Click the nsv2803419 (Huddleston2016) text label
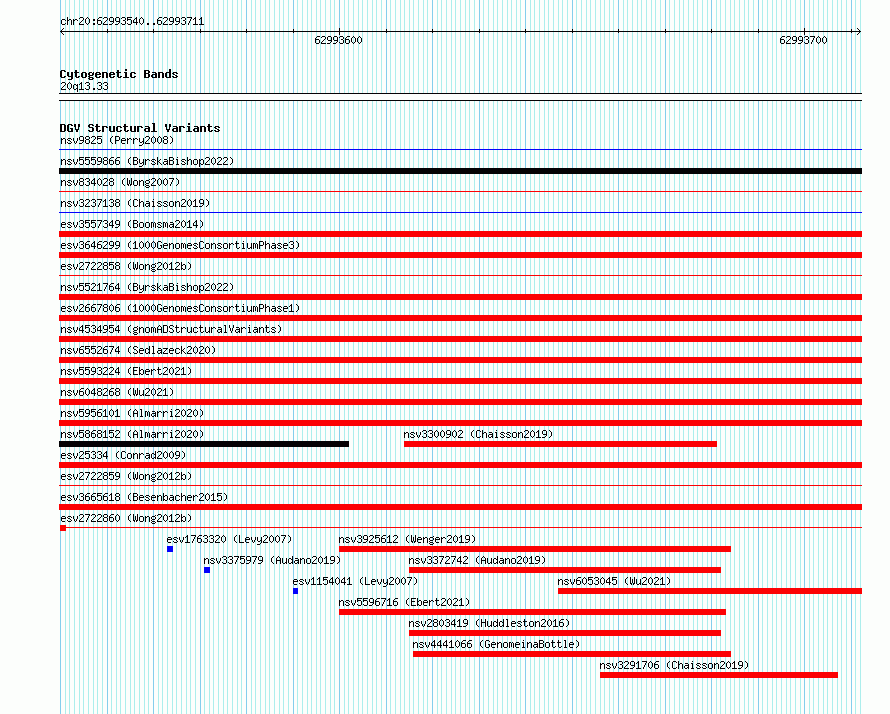Screen dimensions: 890x714 click(489, 623)
